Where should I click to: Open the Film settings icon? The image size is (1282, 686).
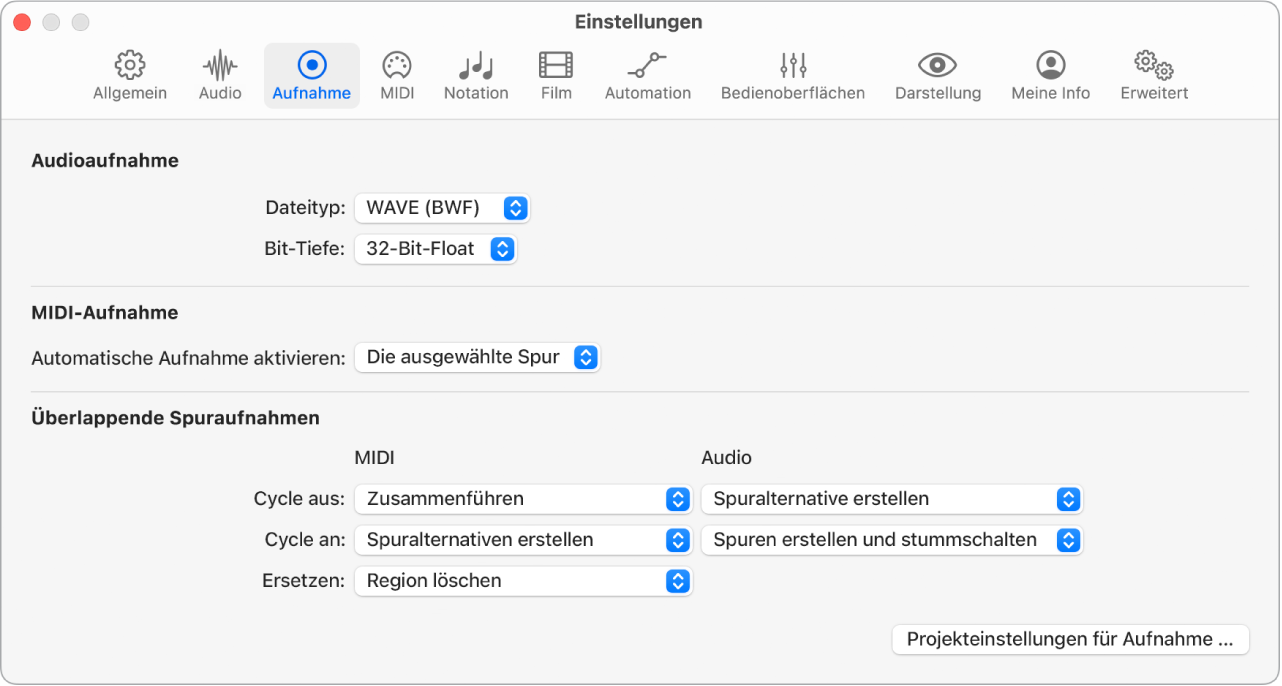[x=556, y=66]
